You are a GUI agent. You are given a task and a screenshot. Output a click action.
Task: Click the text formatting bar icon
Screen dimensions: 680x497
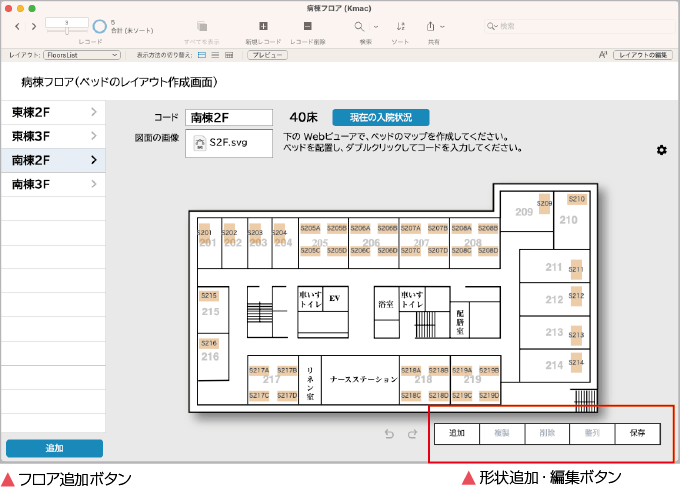[603, 55]
